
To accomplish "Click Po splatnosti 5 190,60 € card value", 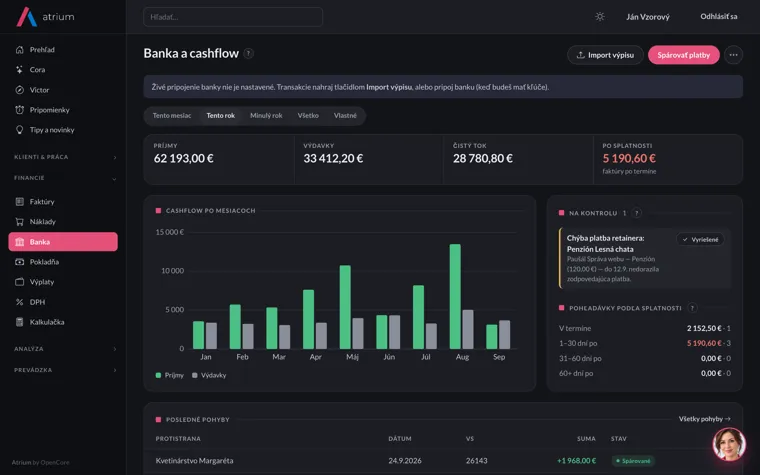I will [x=629, y=158].
